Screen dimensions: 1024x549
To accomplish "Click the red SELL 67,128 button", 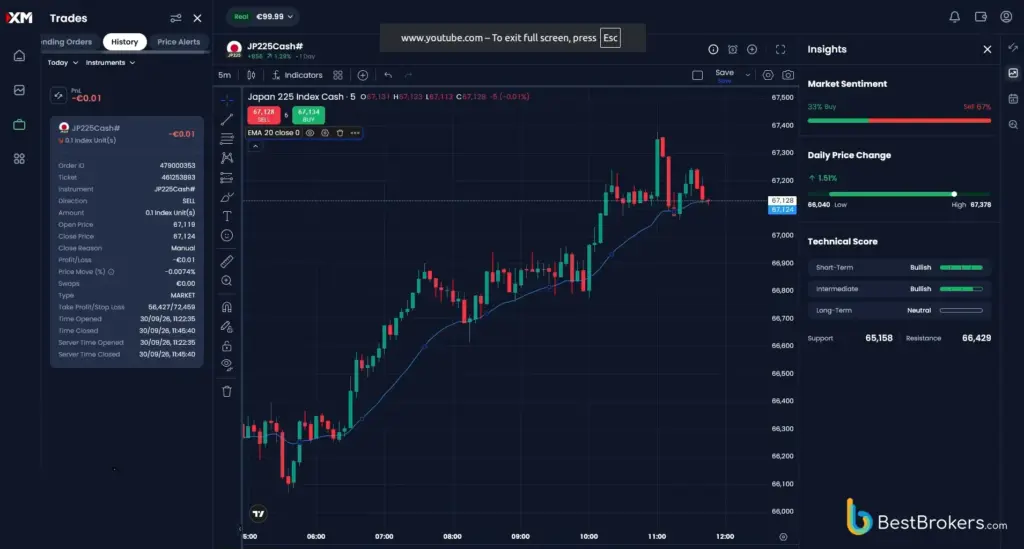I will [264, 115].
